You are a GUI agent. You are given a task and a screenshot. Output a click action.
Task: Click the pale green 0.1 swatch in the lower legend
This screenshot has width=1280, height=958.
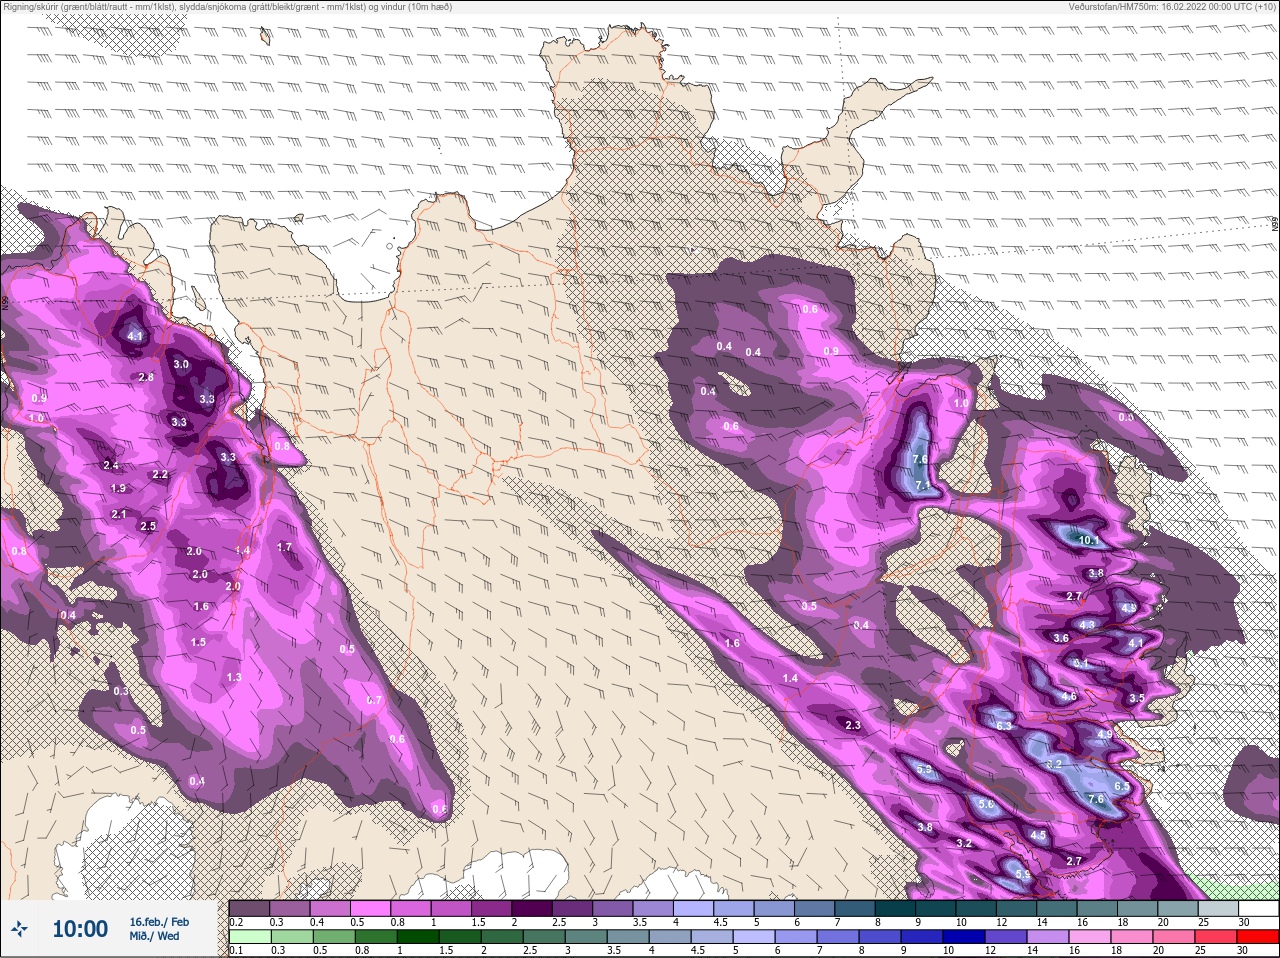click(x=248, y=936)
